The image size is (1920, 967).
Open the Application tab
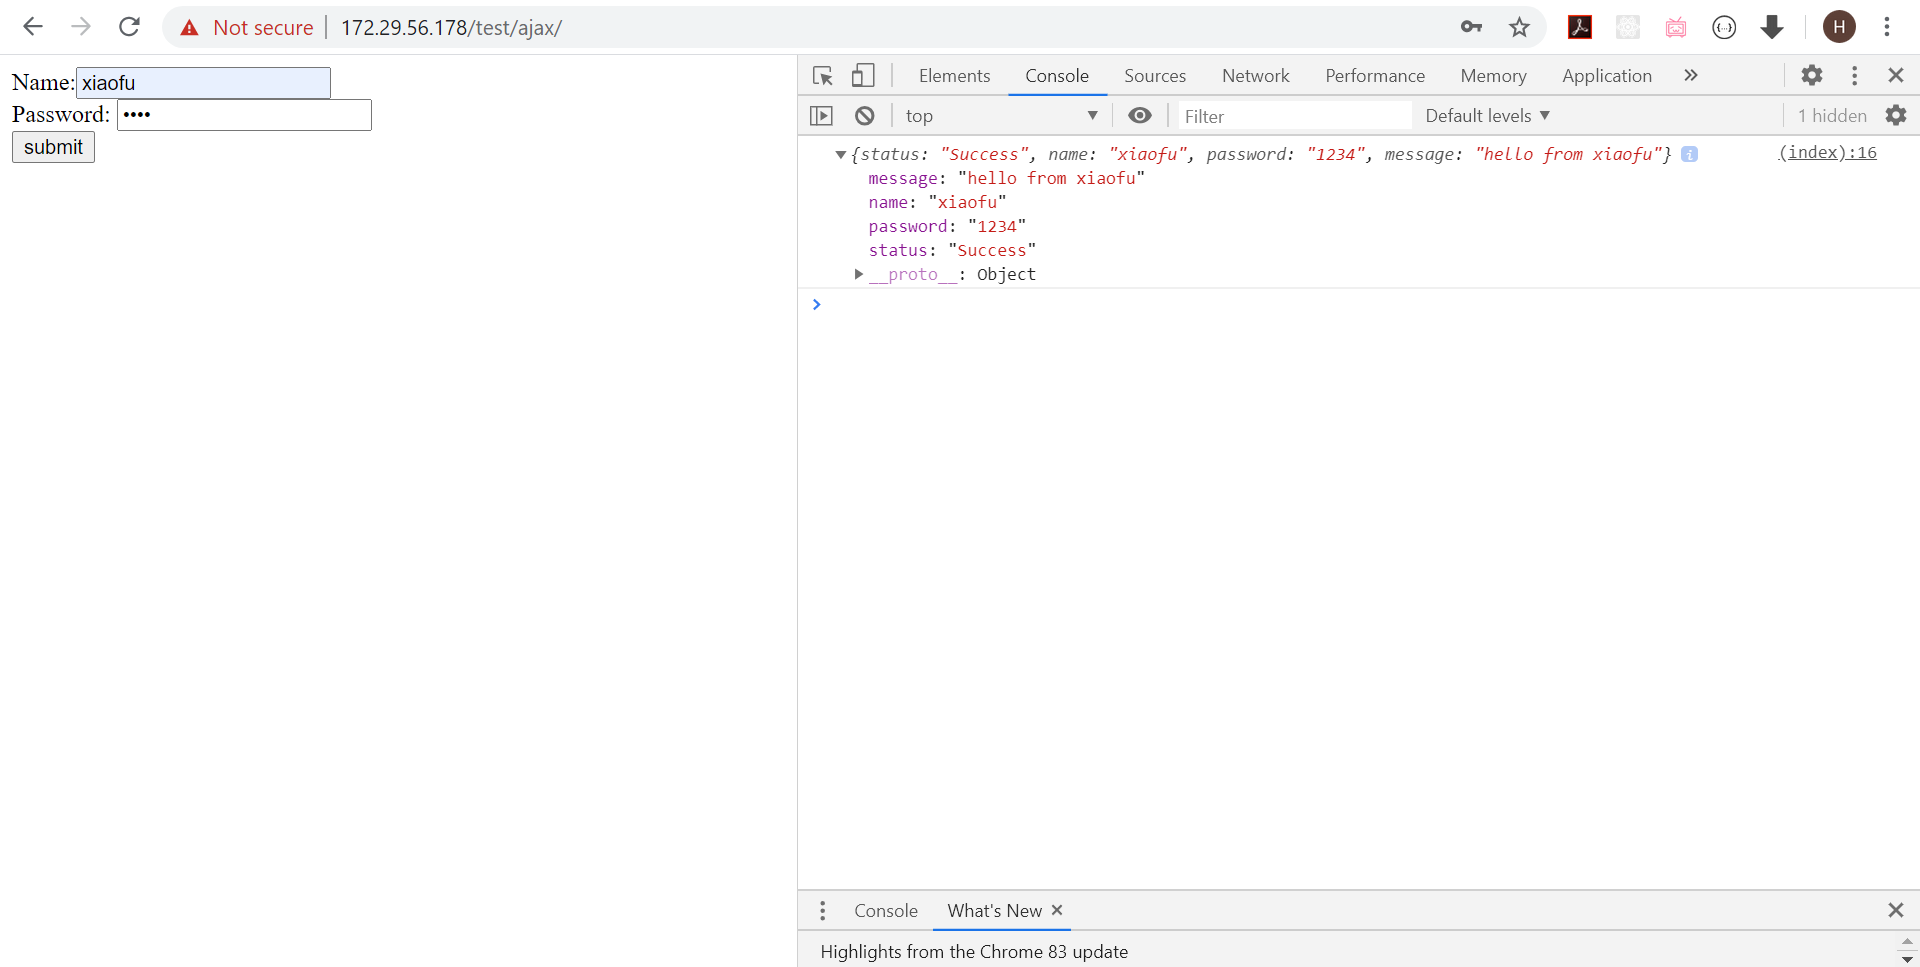pos(1607,76)
